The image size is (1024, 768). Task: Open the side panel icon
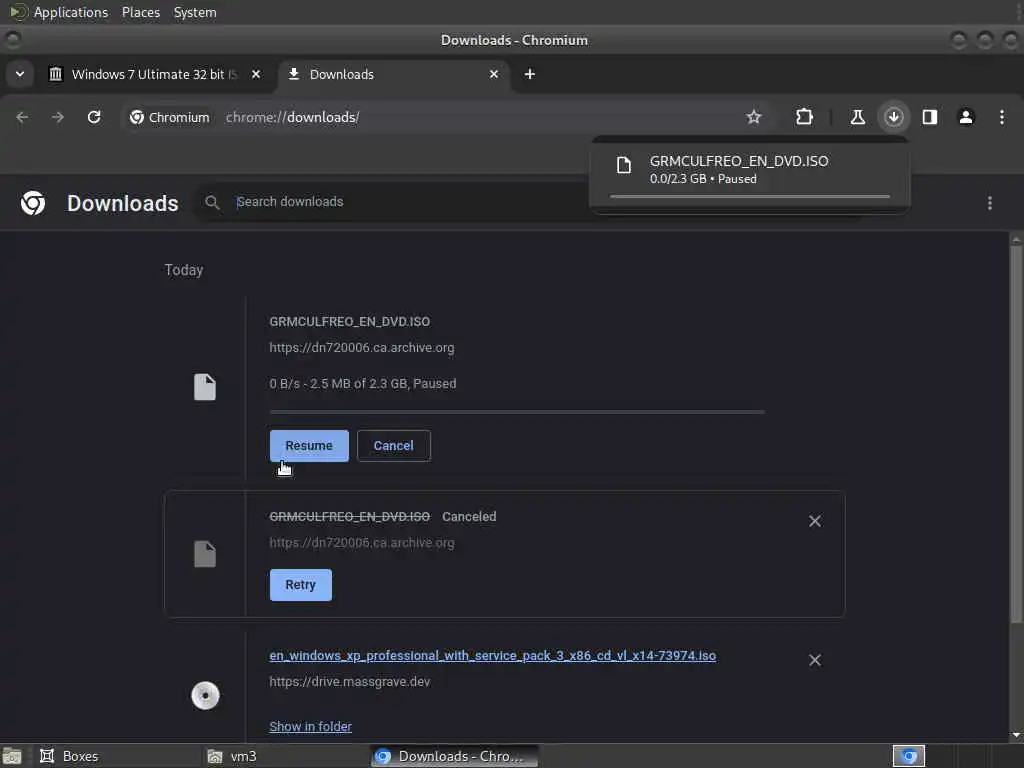tap(930, 117)
